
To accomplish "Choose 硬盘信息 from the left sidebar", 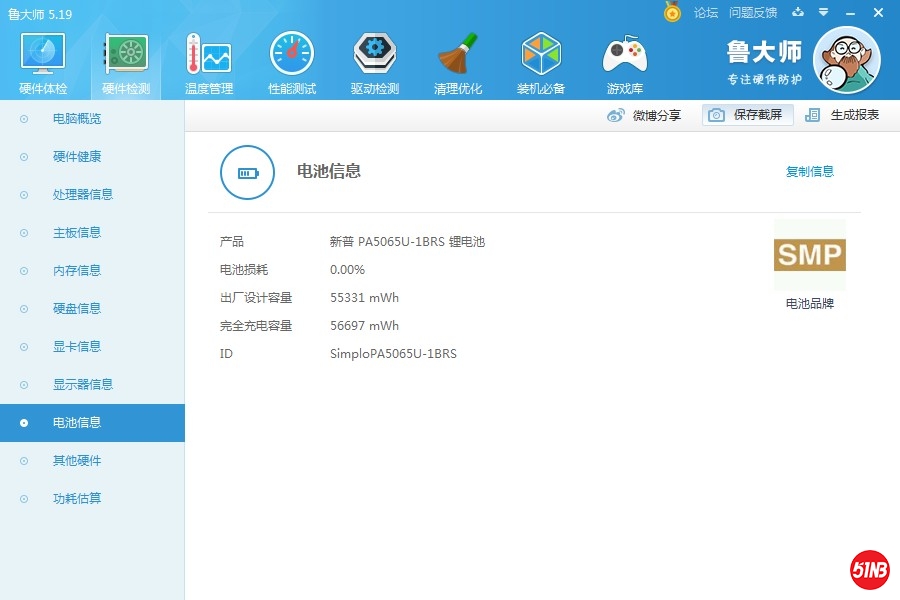I will click(x=77, y=309).
